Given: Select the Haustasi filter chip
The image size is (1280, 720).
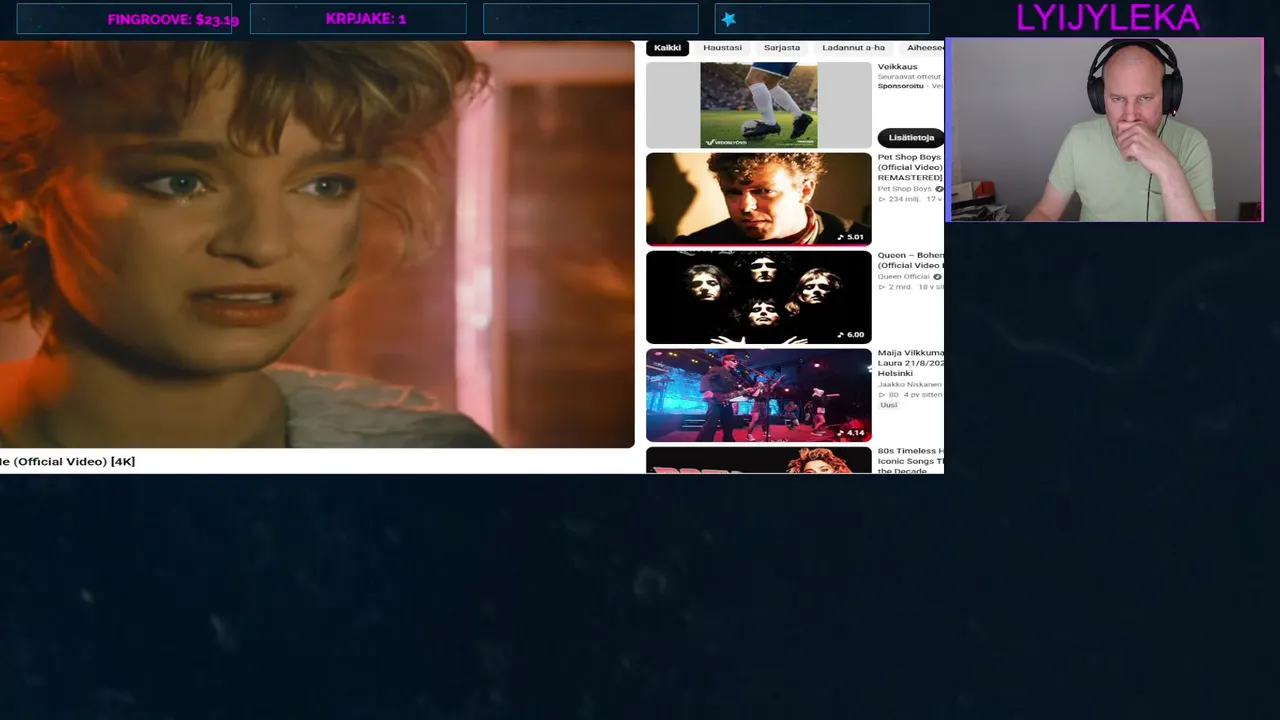Looking at the screenshot, I should tap(722, 48).
